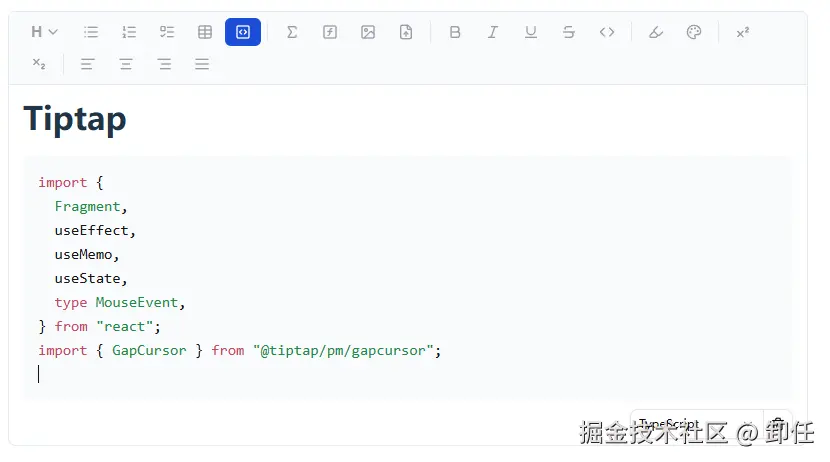
Task: Click the "react" string in code
Action: pos(124,327)
